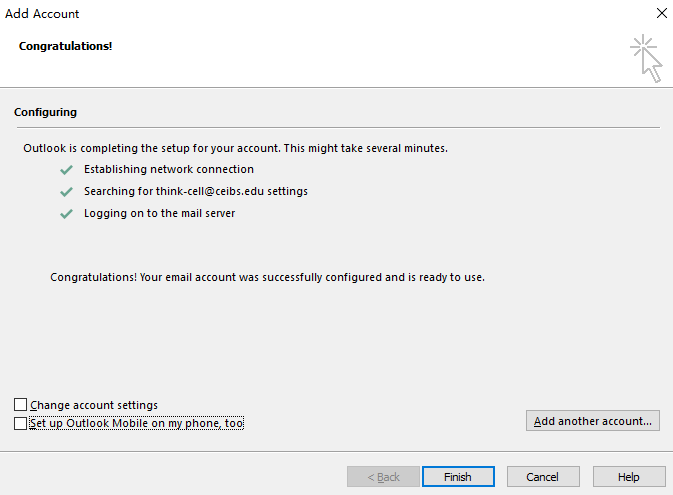The width and height of the screenshot is (673, 495).
Task: Click the checkmark beside Logging on to mail server
Action: [x=67, y=213]
